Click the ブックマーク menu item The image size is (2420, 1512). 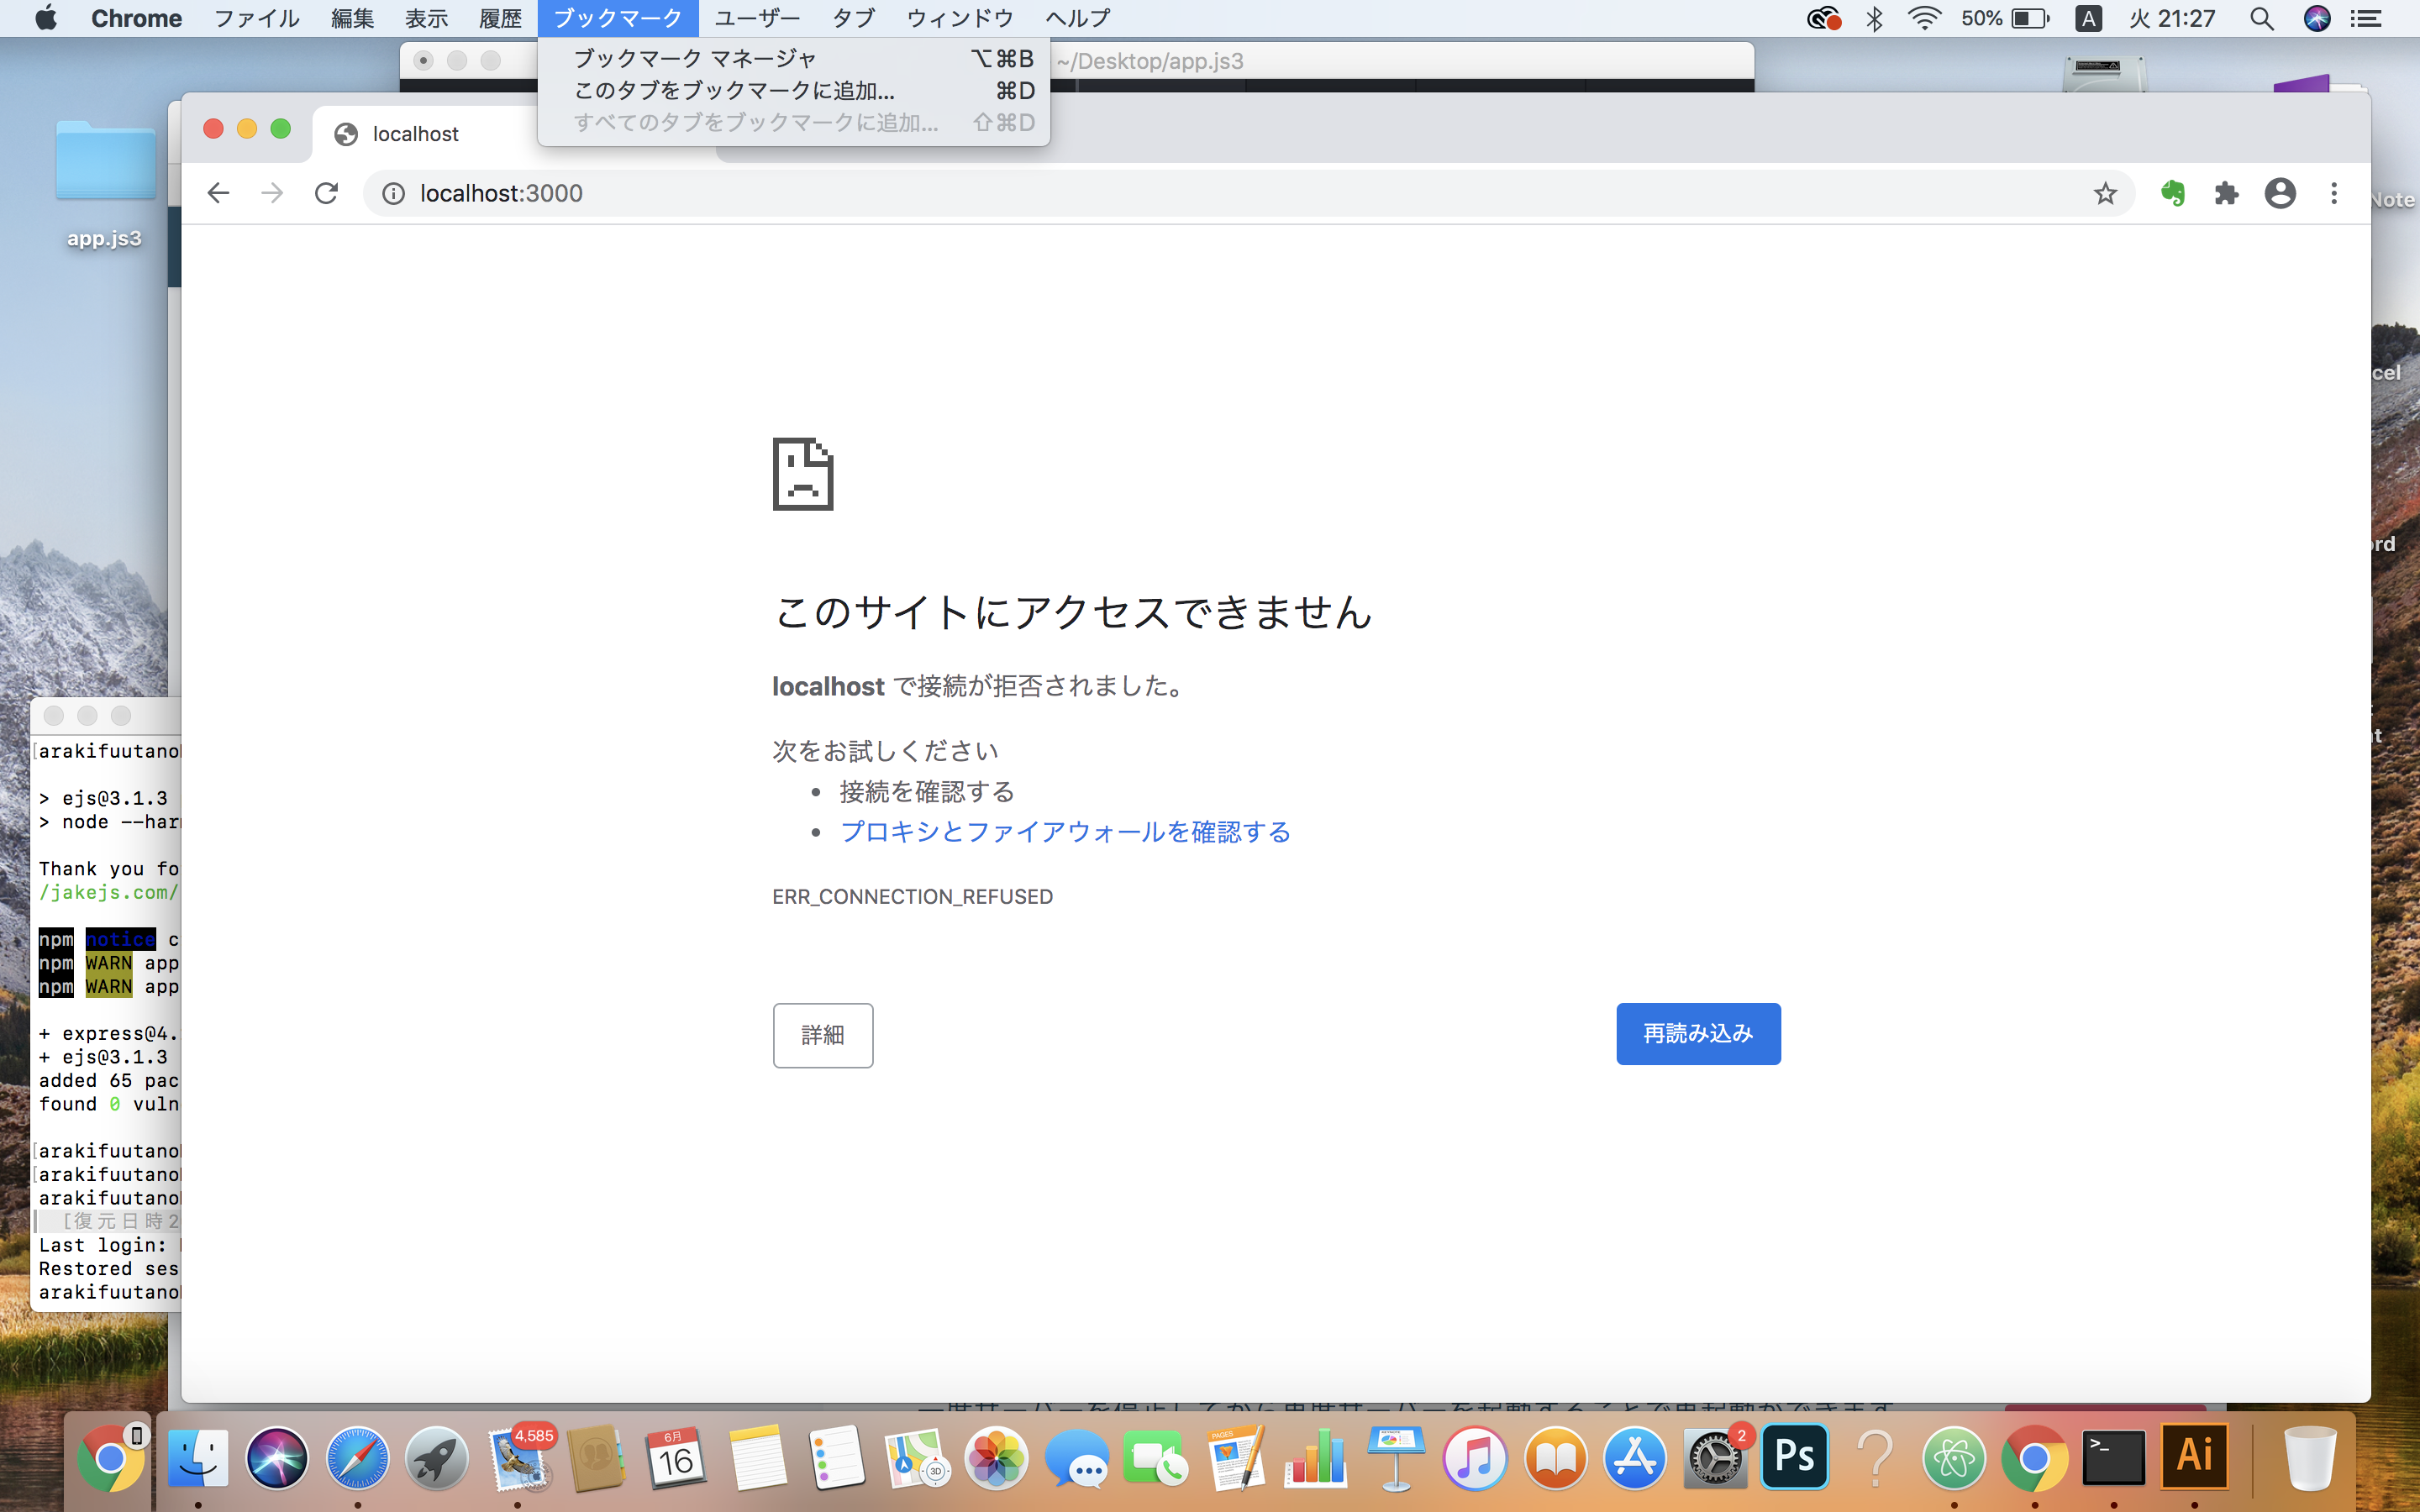coord(618,18)
